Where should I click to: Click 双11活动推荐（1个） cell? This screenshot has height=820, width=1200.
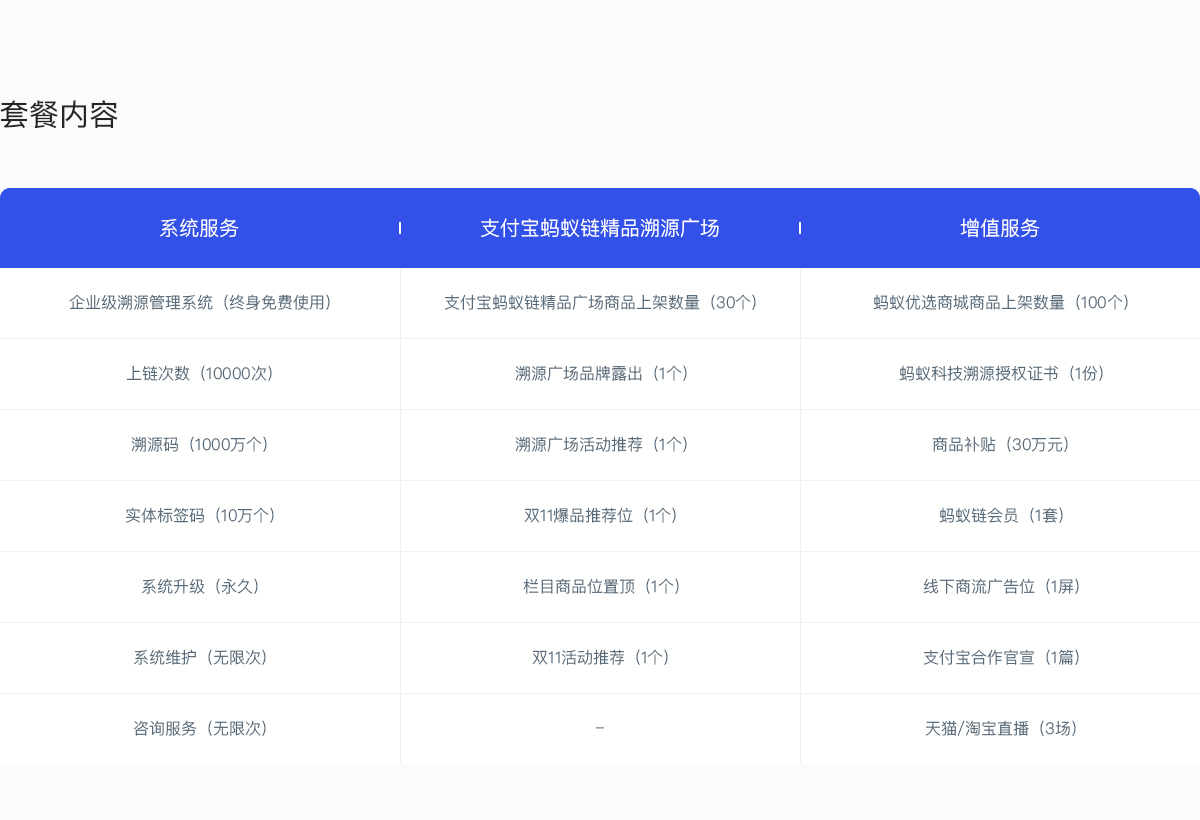tap(600, 658)
